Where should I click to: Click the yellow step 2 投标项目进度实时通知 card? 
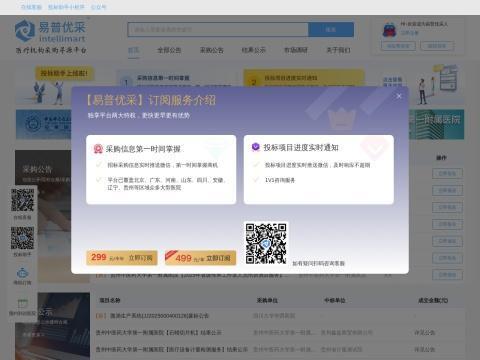coord(304,78)
